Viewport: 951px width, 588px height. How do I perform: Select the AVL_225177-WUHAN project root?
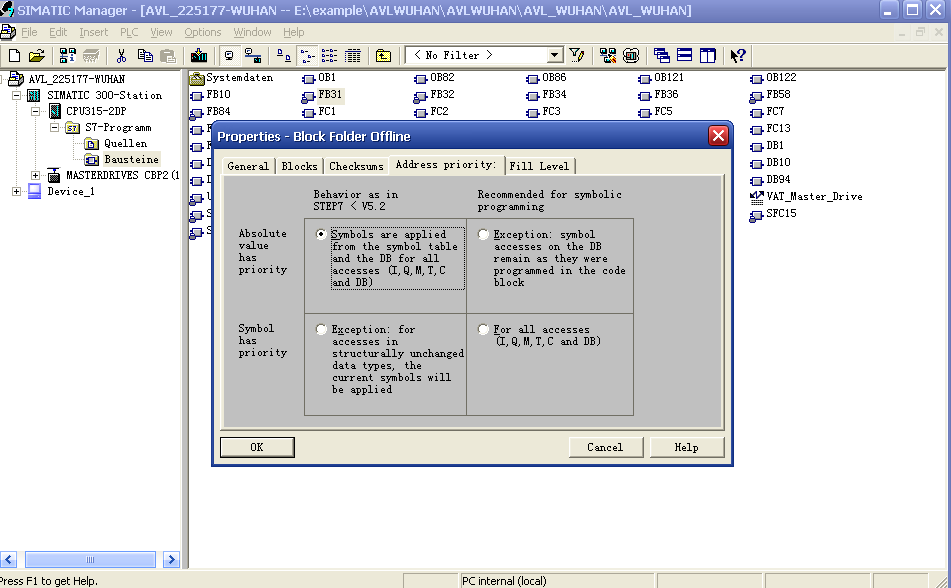67,79
